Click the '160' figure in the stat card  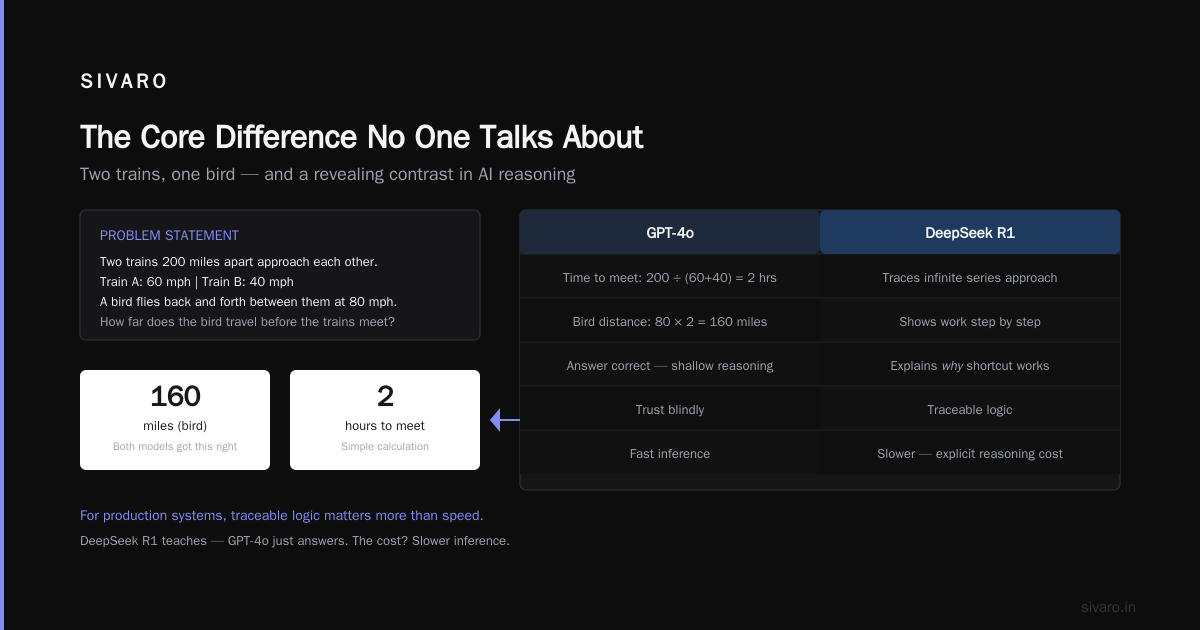pos(175,397)
